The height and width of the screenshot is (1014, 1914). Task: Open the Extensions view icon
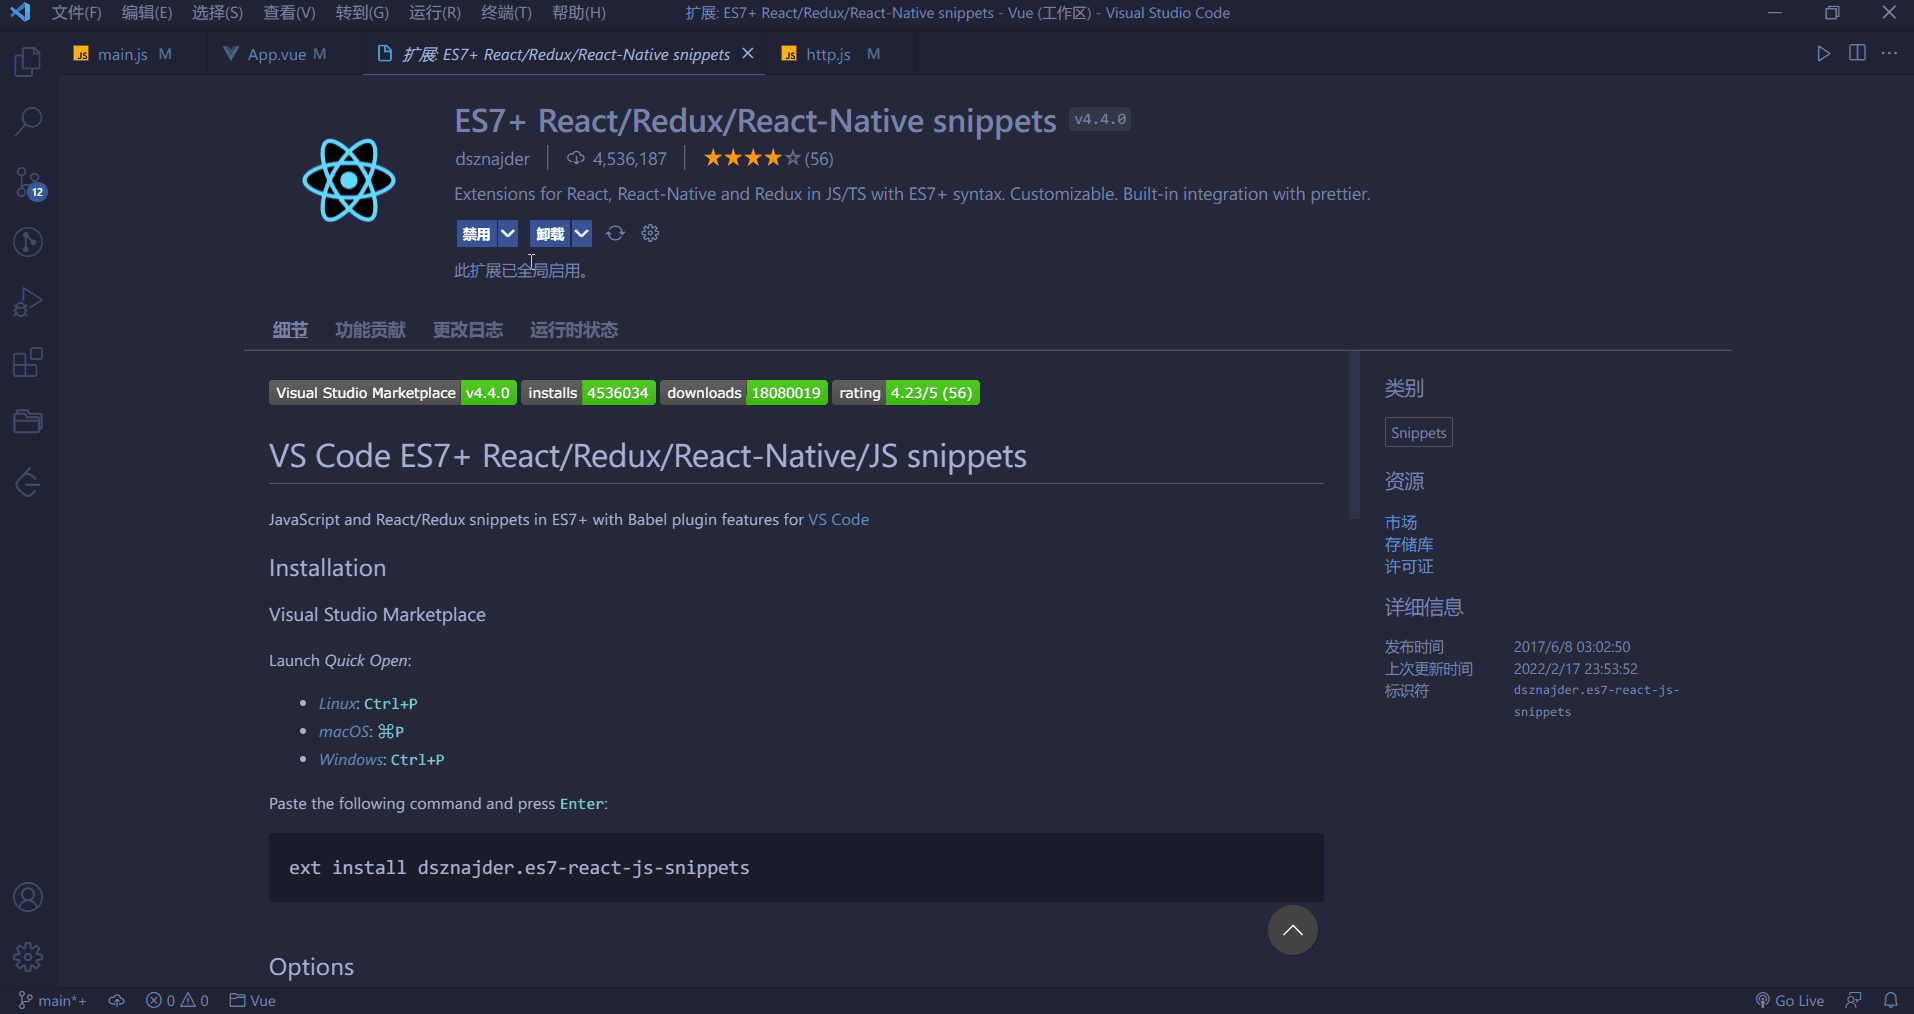pos(28,362)
